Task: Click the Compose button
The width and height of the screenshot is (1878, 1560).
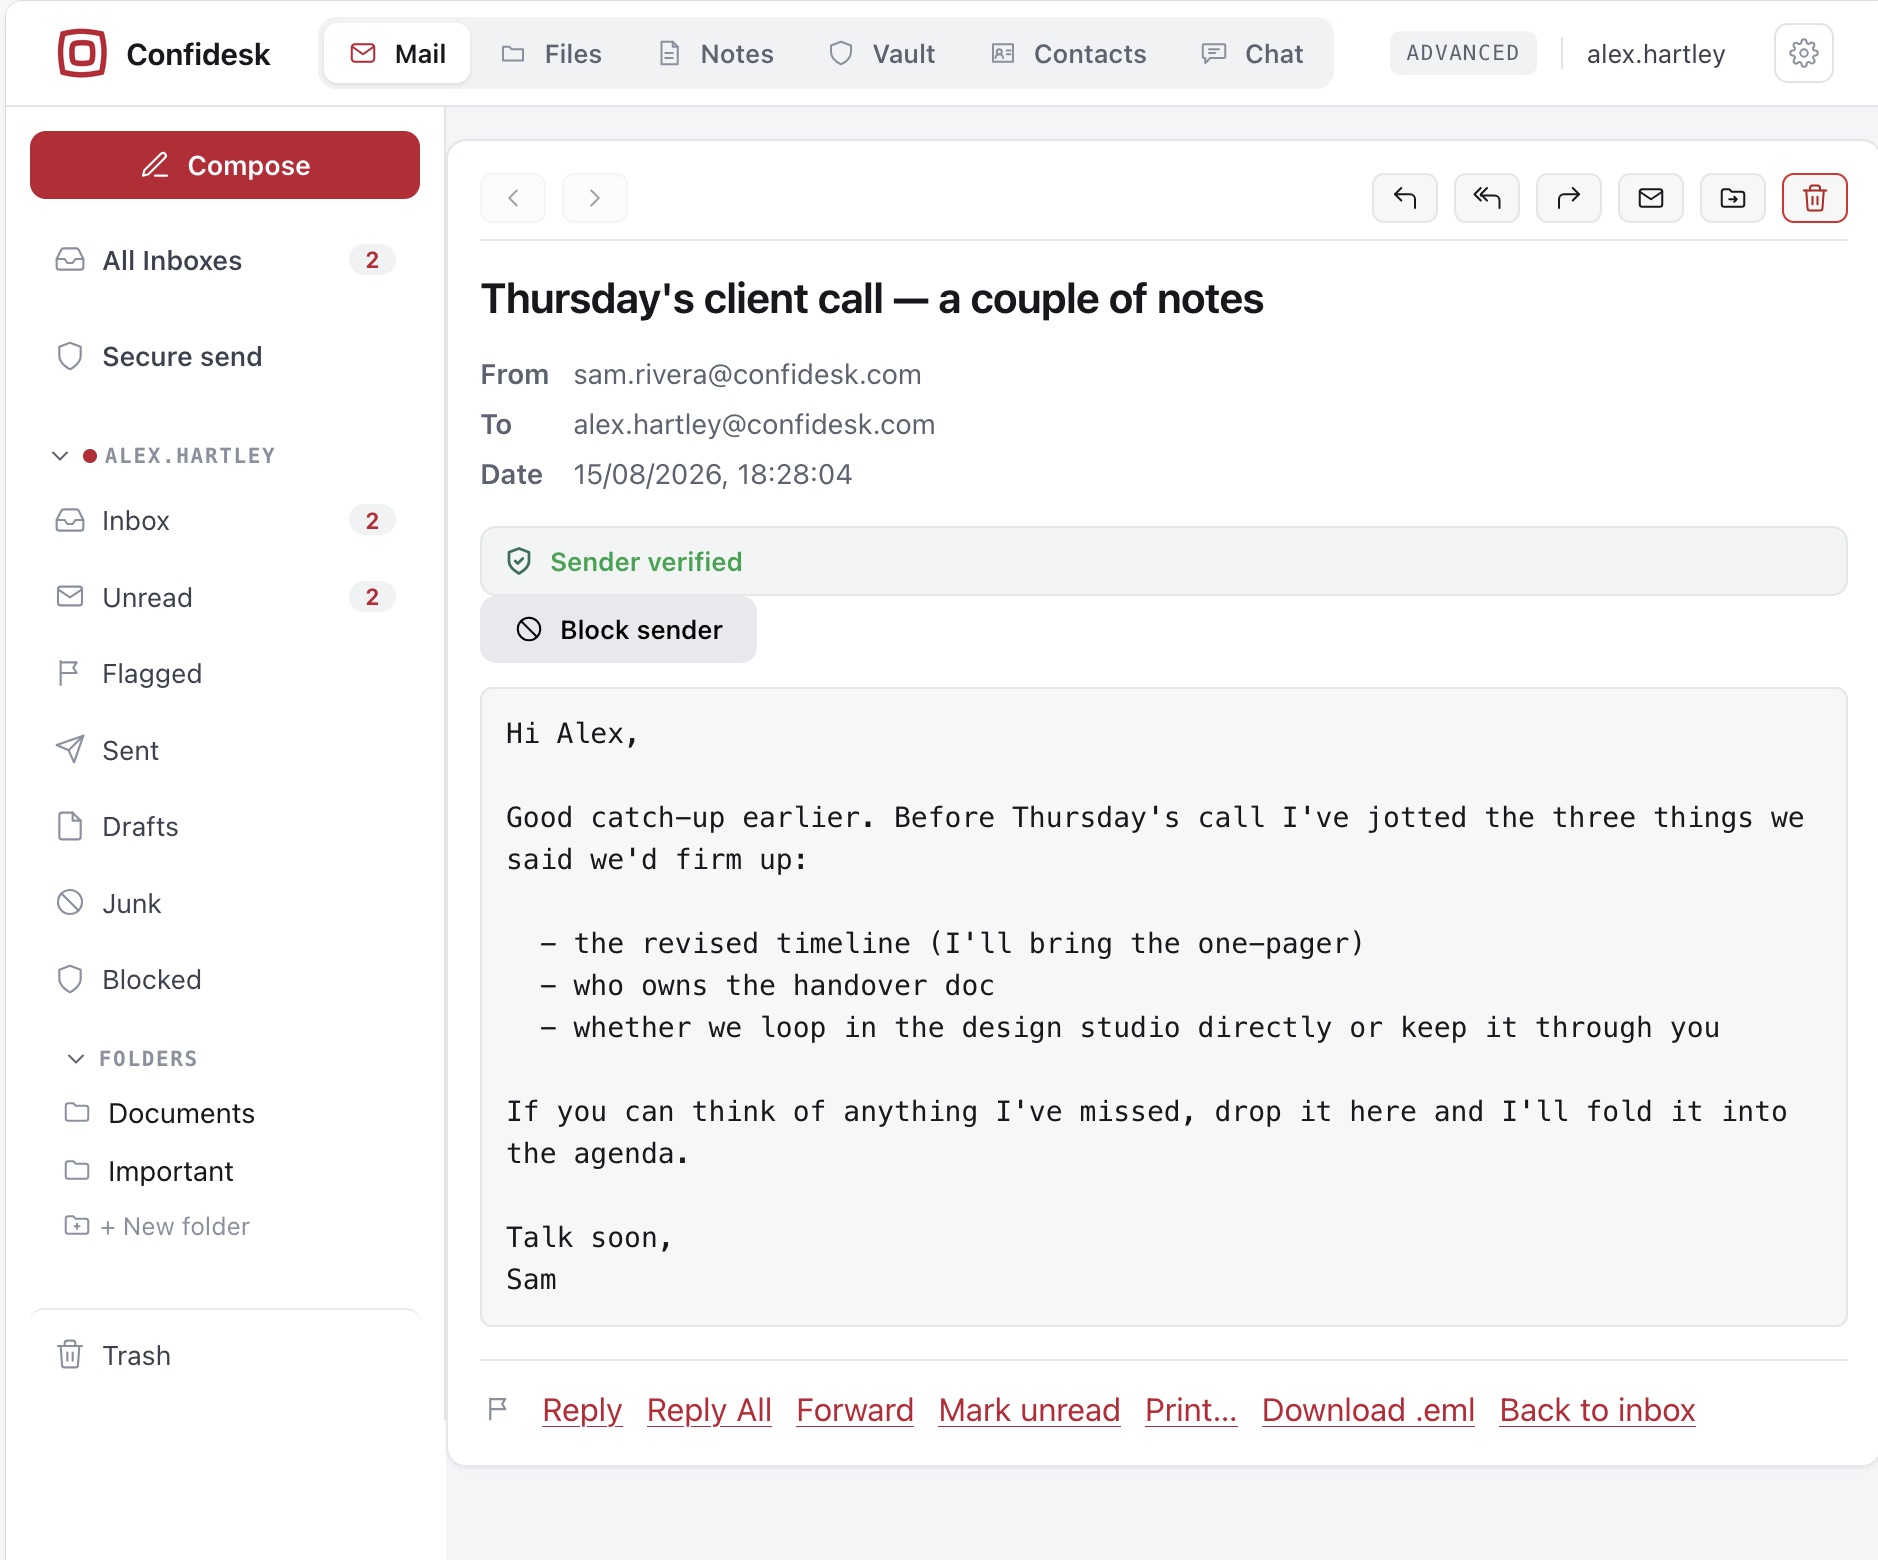Action: click(x=225, y=165)
